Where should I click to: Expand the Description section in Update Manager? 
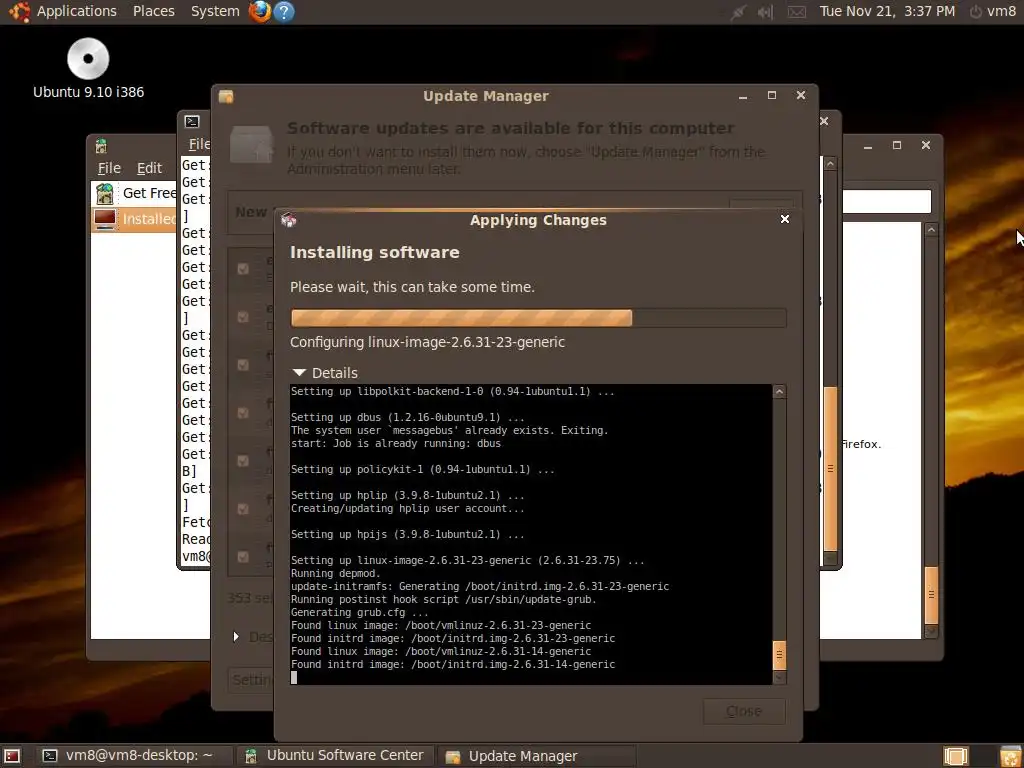click(x=236, y=636)
